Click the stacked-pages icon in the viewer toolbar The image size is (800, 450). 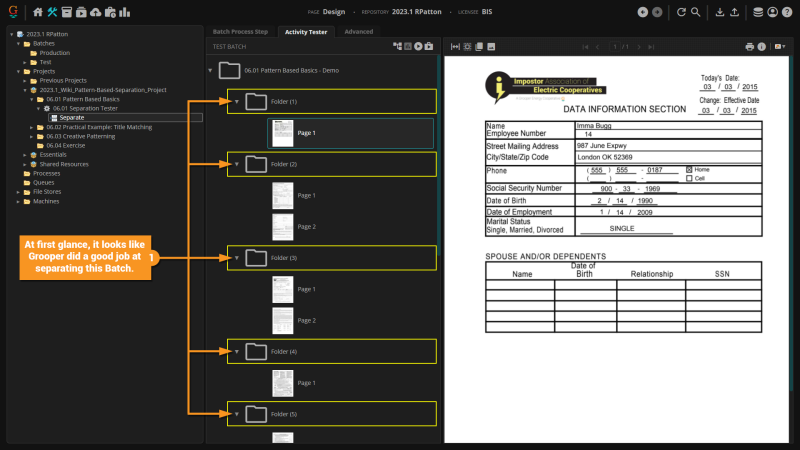click(x=479, y=46)
